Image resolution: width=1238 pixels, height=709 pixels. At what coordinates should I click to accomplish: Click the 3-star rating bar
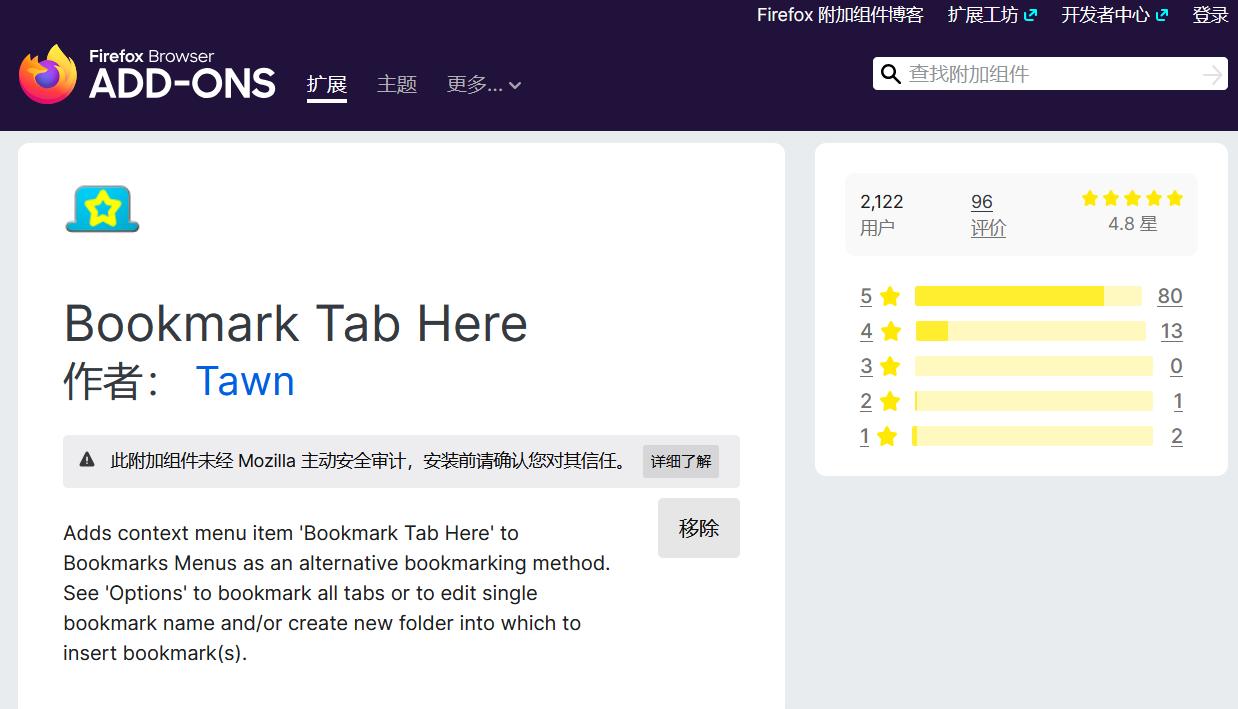(x=1034, y=366)
